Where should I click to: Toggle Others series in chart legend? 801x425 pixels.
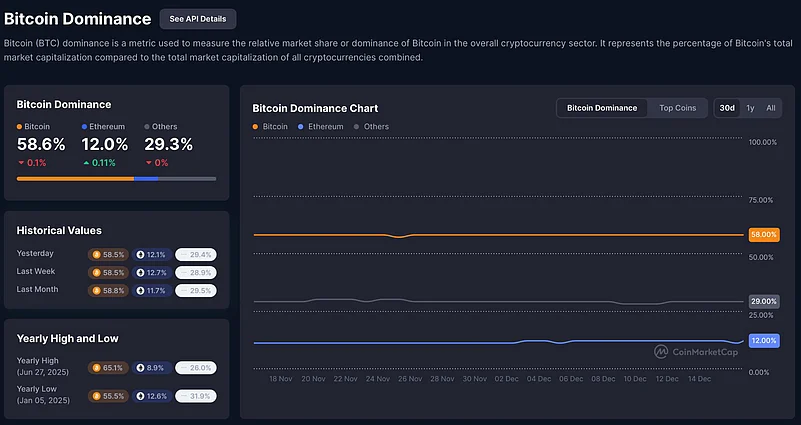(371, 127)
